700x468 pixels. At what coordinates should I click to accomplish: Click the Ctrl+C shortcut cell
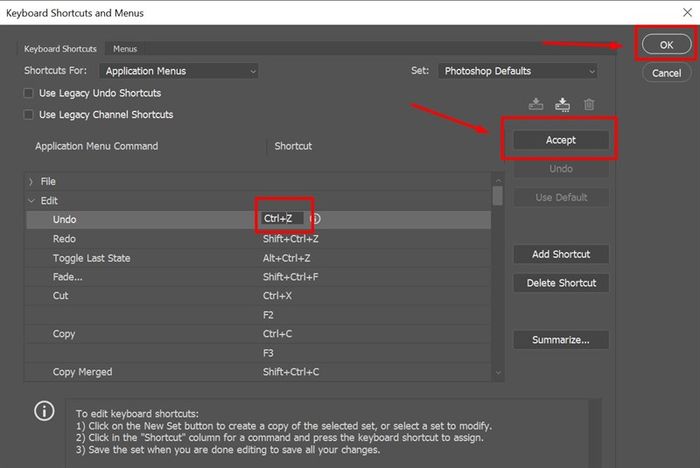tap(277, 334)
